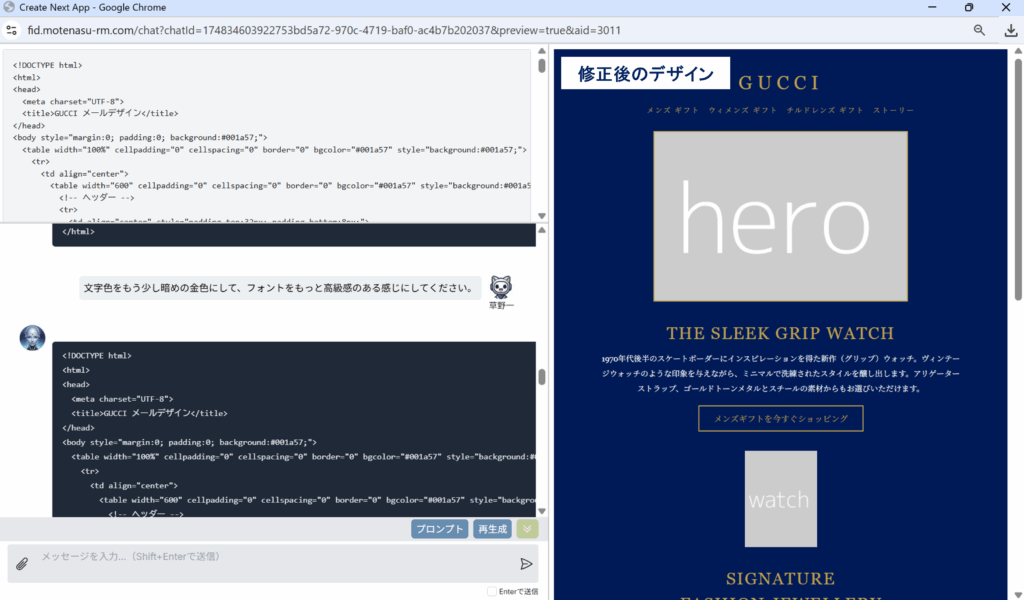The height and width of the screenshot is (600, 1024).
Task: Send the message with paper plane icon
Action: (526, 563)
